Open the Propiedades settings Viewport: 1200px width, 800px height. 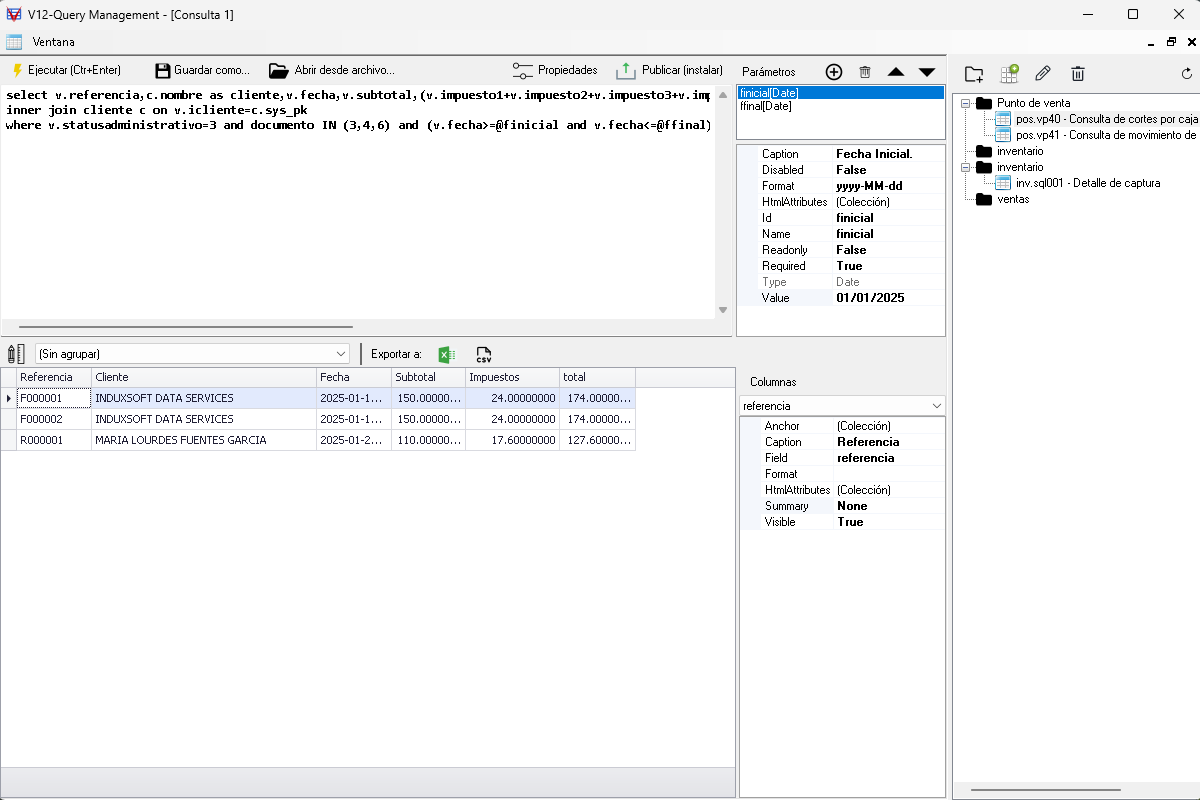[x=555, y=71]
